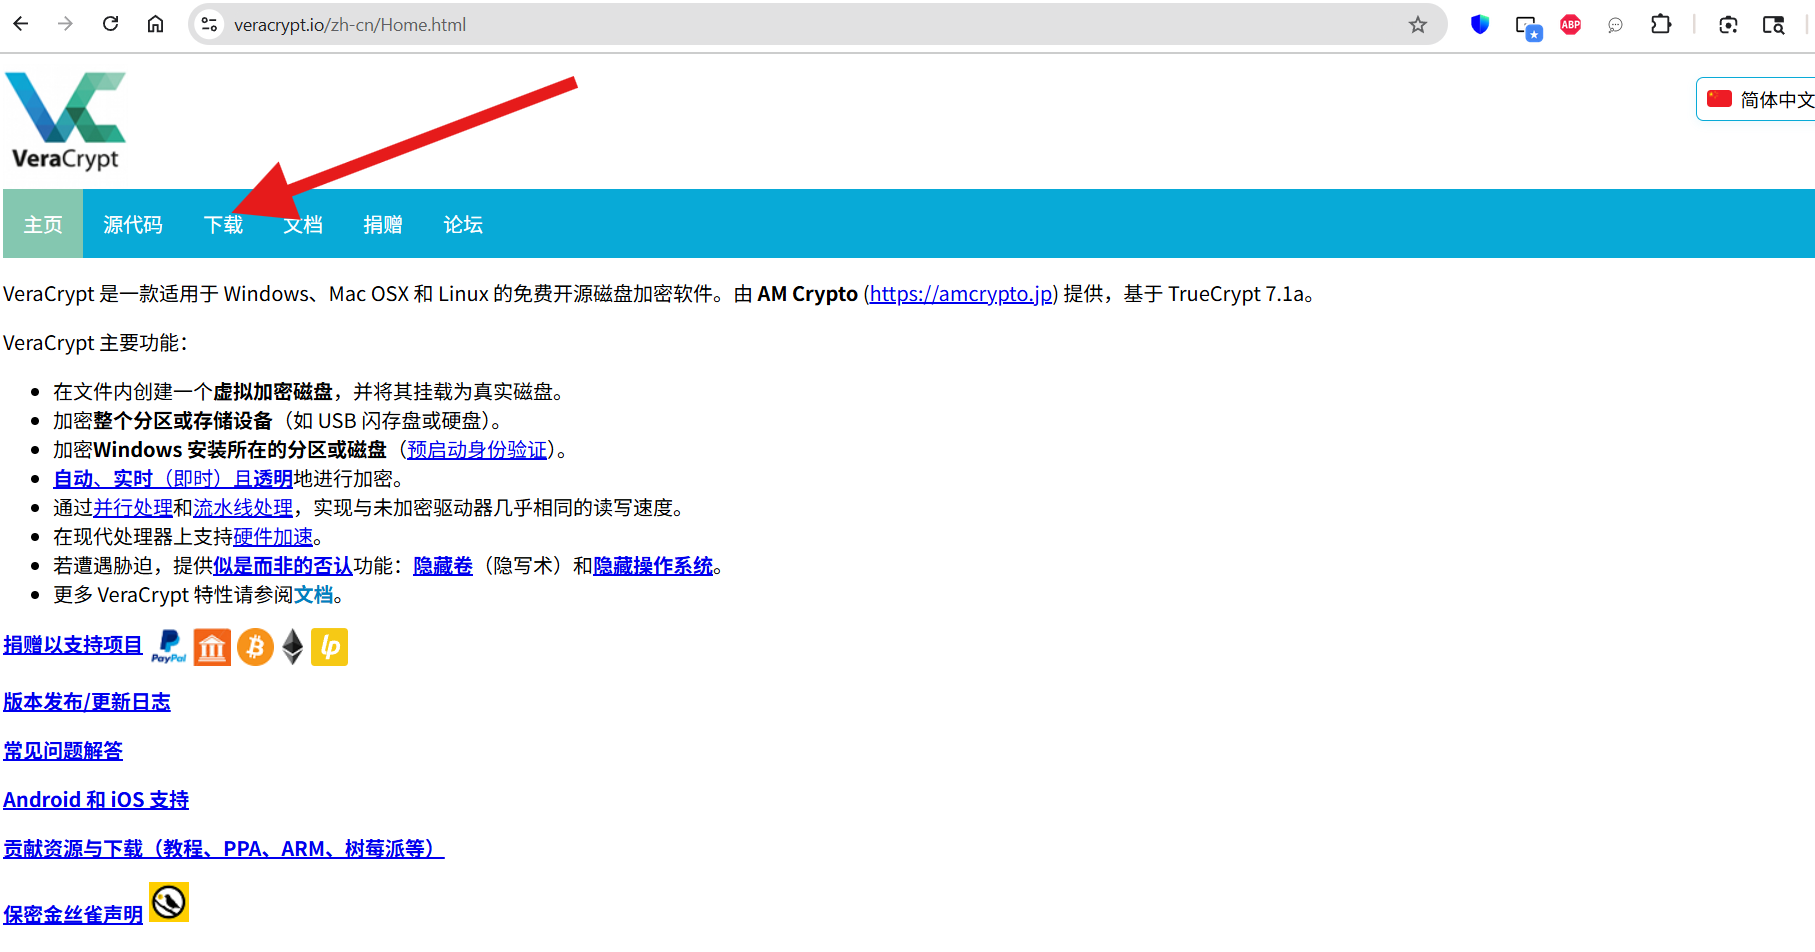Open the 下载 navigation tab
This screenshot has width=1815, height=952.
(x=223, y=224)
